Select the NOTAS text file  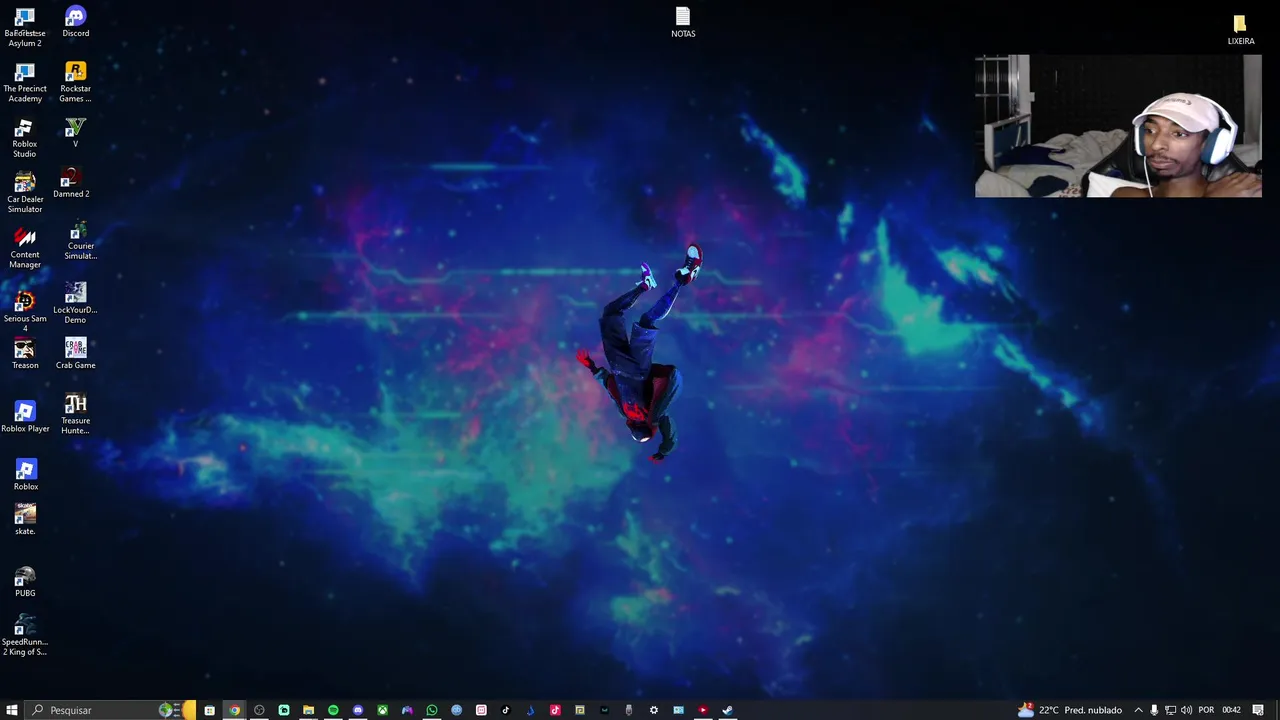pos(683,23)
